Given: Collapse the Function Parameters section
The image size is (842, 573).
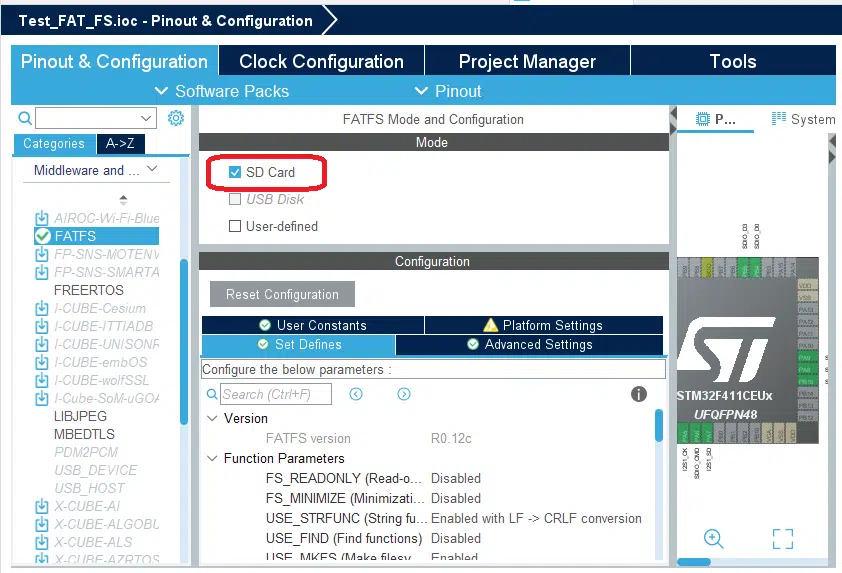Looking at the screenshot, I should click(x=213, y=458).
